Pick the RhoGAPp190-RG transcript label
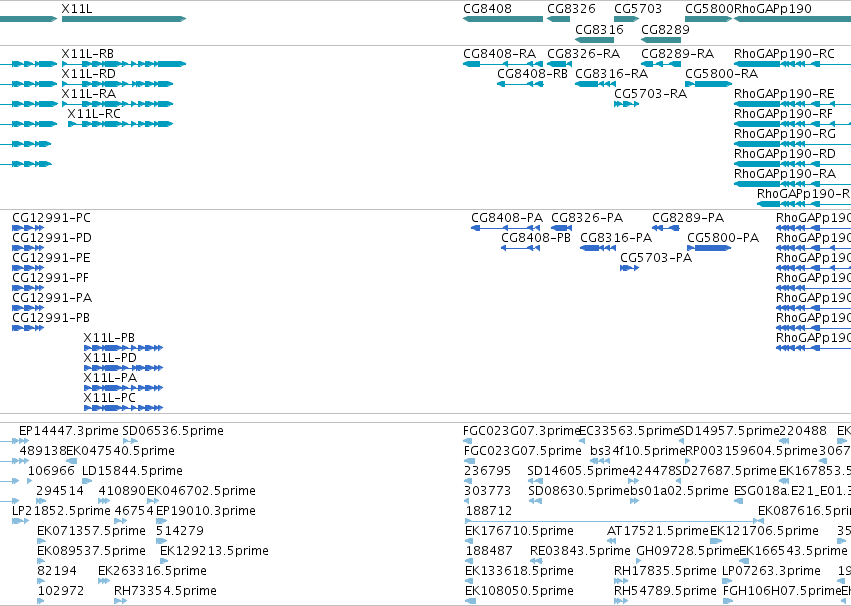851x606 pixels. [785, 134]
